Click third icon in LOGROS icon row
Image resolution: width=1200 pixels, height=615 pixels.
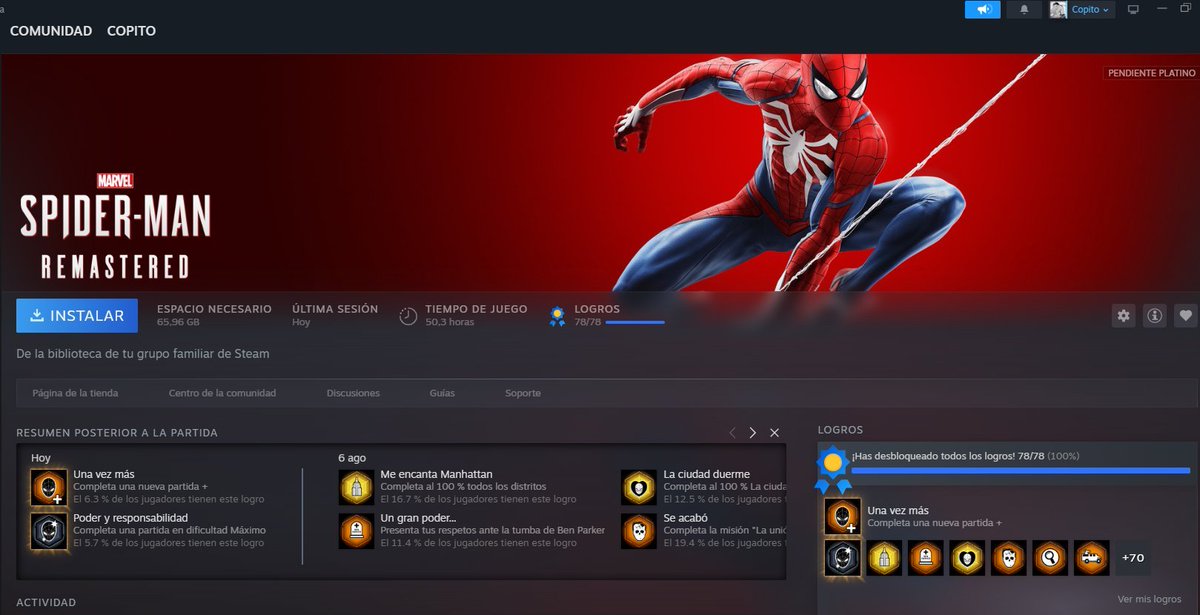pyautogui.click(x=926, y=558)
